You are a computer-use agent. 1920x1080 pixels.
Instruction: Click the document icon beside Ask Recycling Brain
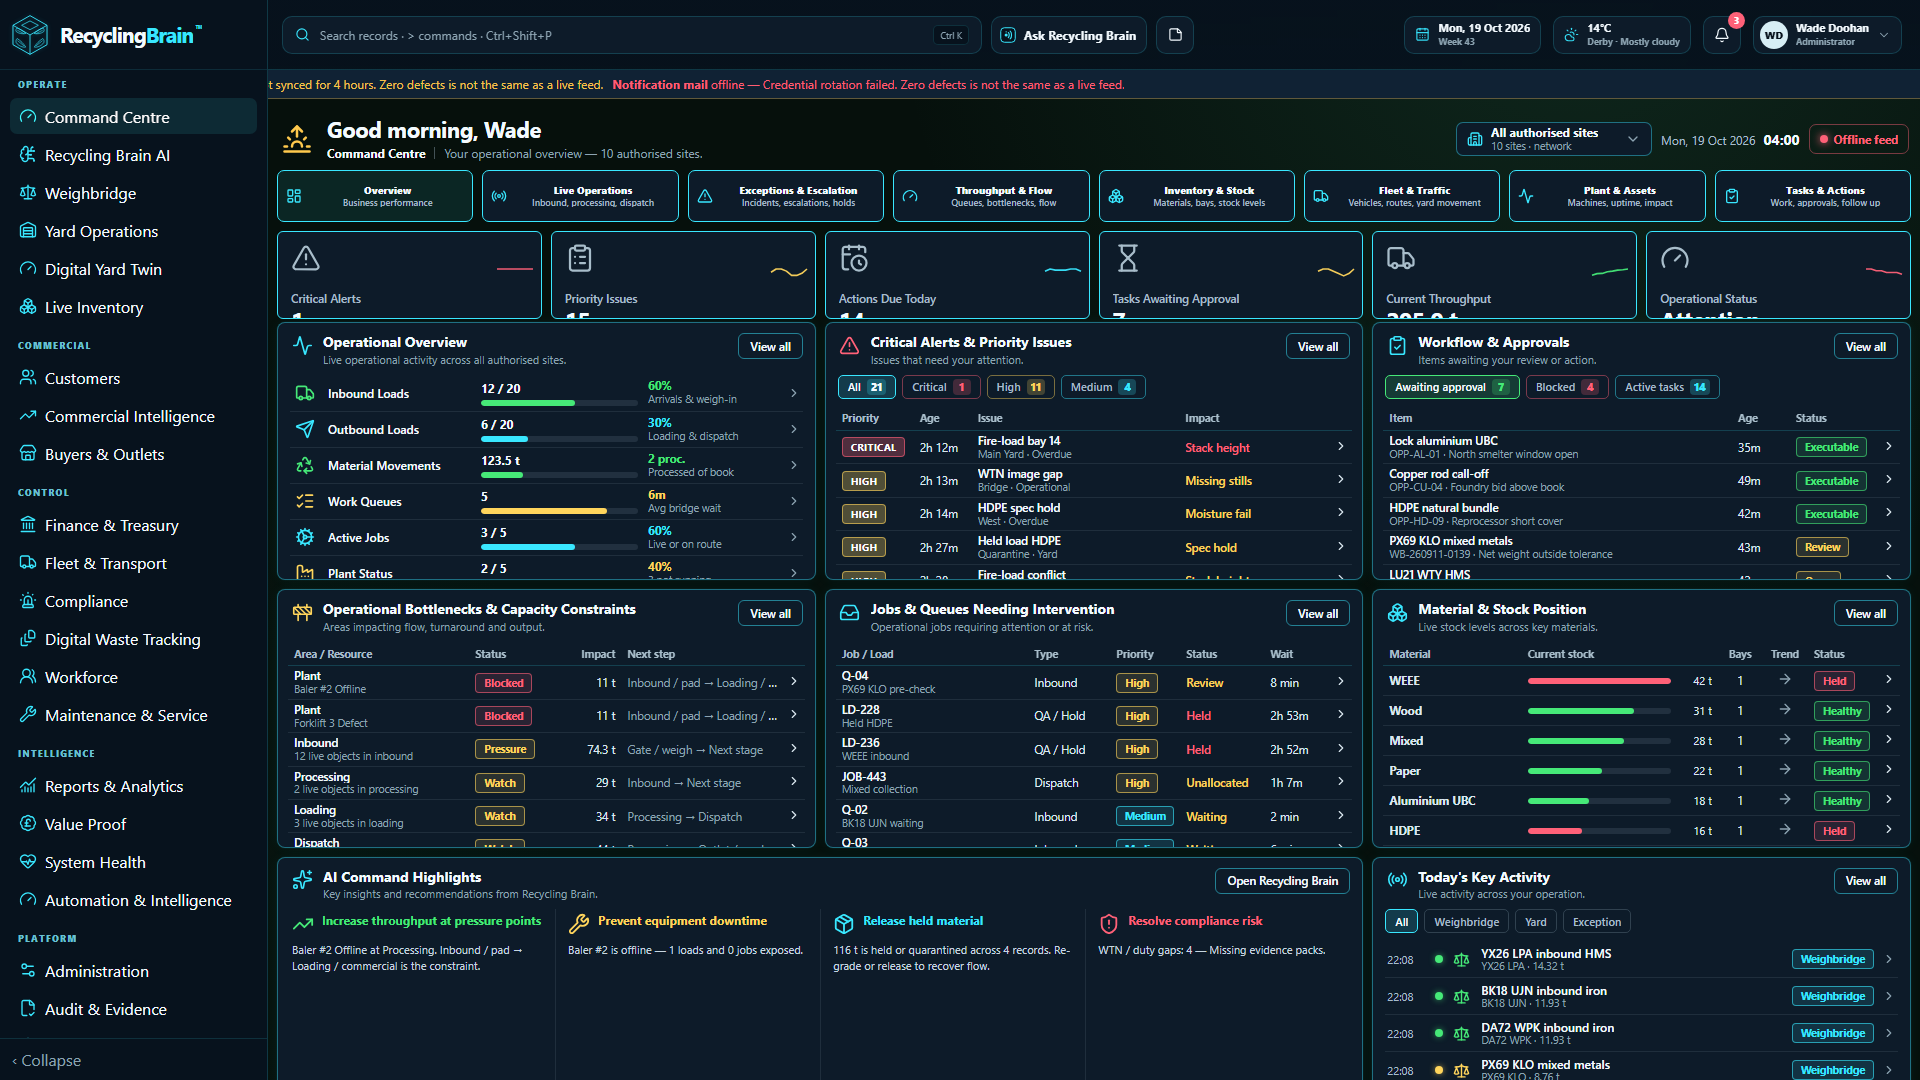[x=1175, y=35]
